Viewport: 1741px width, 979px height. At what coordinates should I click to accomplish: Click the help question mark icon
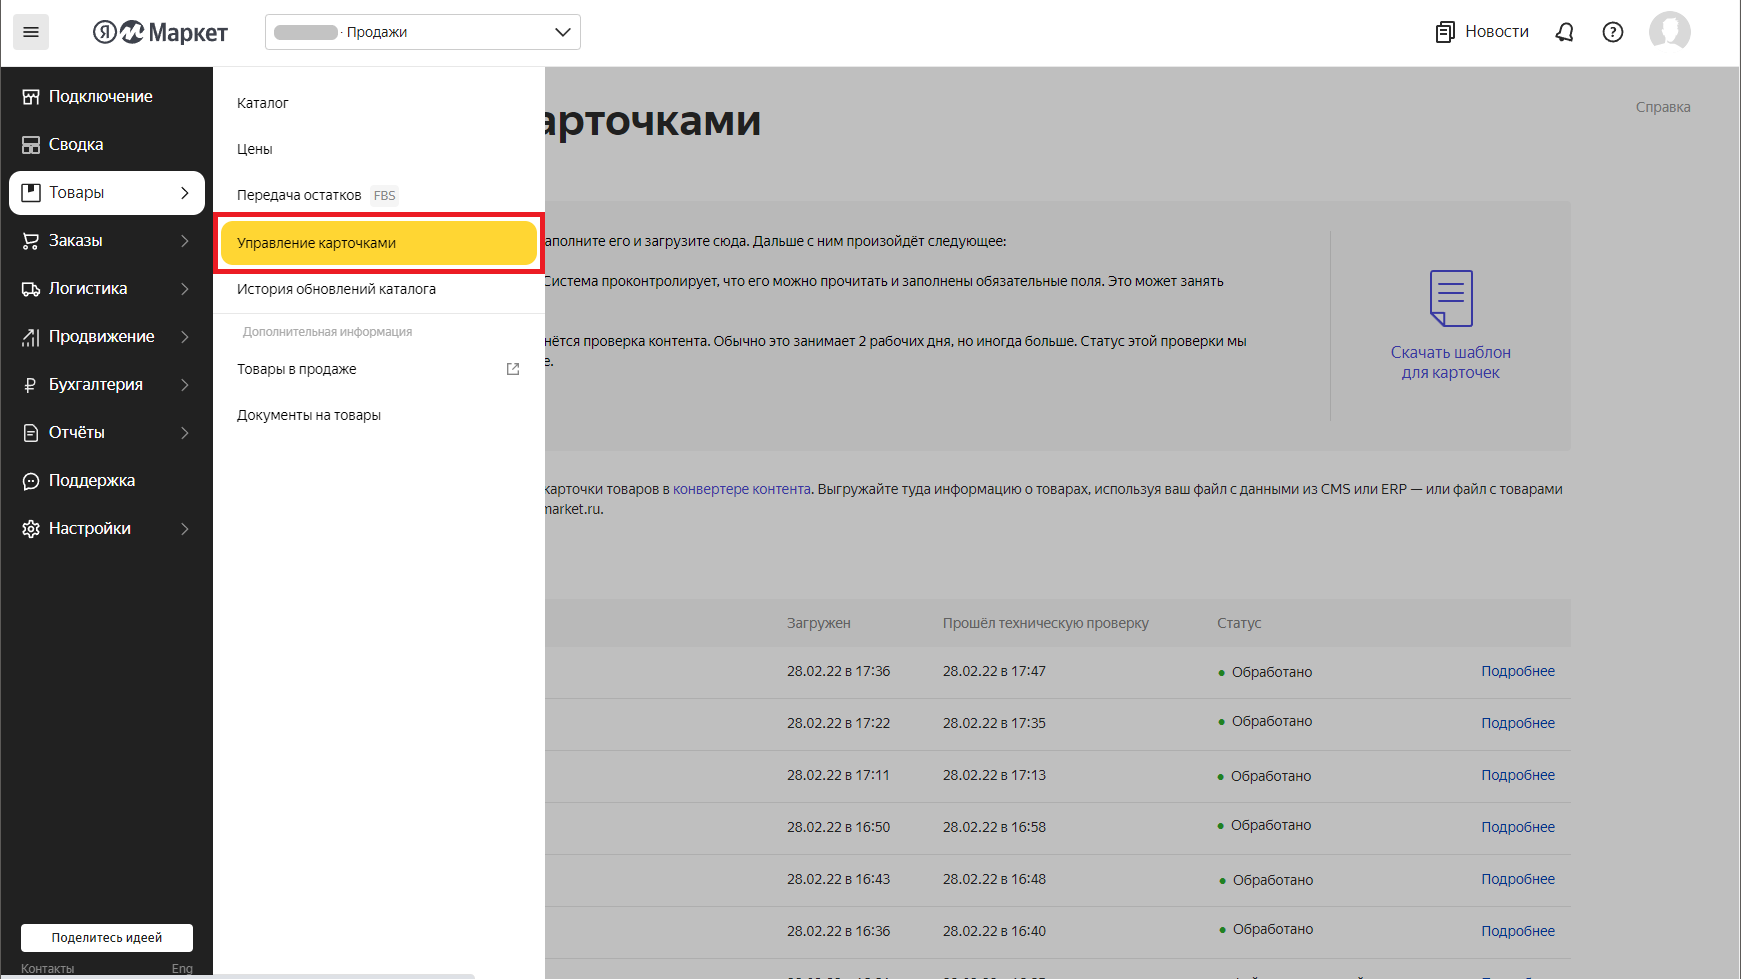tap(1612, 32)
